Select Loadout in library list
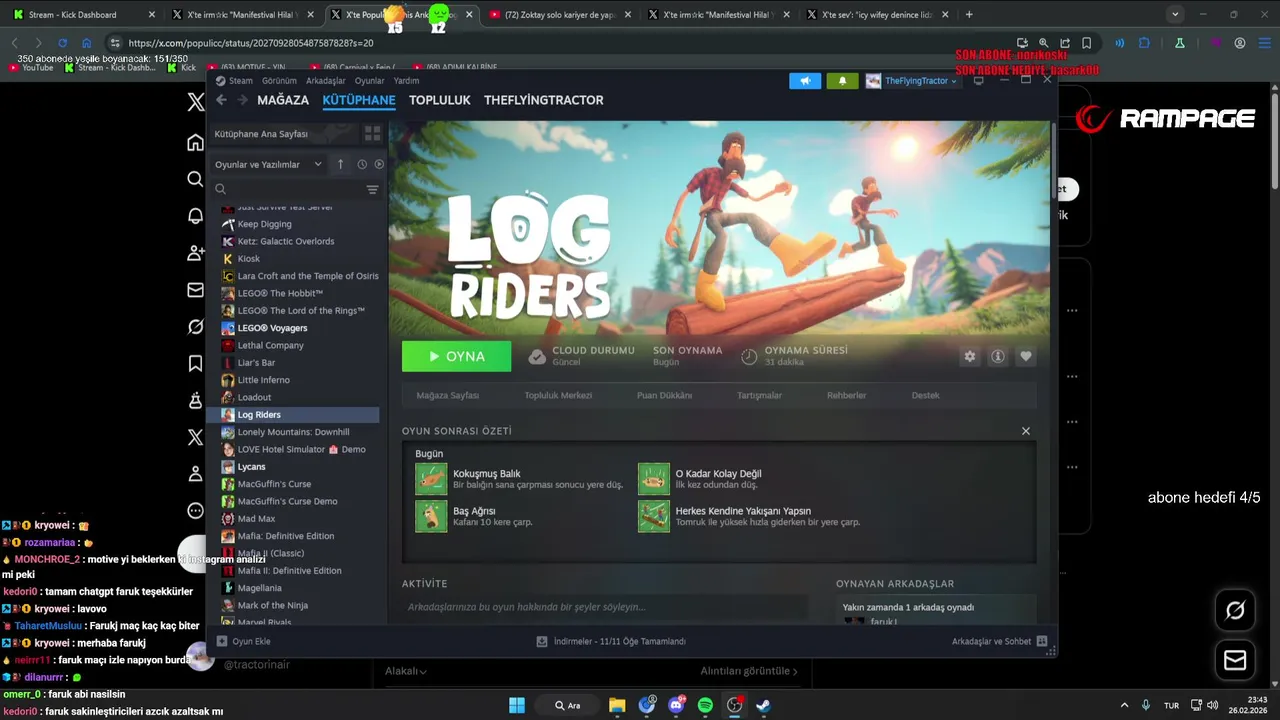1280x720 pixels. click(x=254, y=397)
